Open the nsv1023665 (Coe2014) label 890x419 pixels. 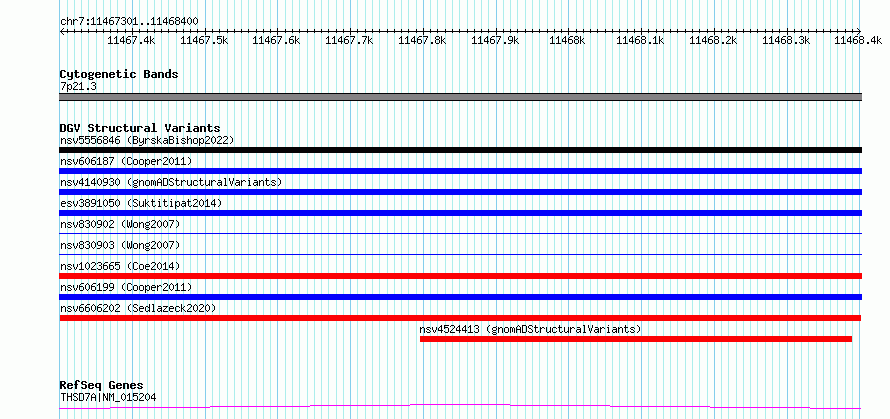click(x=120, y=266)
